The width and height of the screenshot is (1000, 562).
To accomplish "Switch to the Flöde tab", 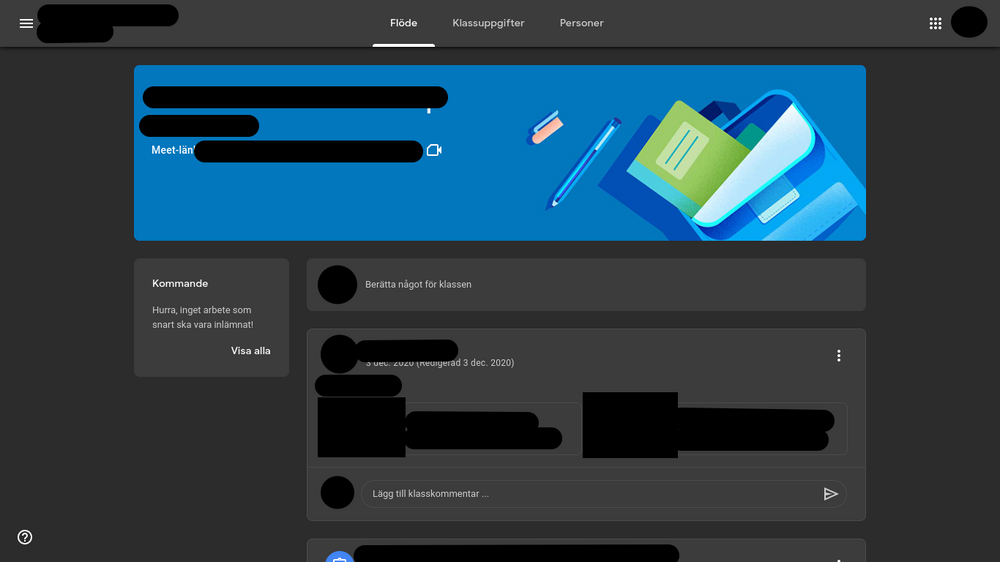I will (403, 23).
